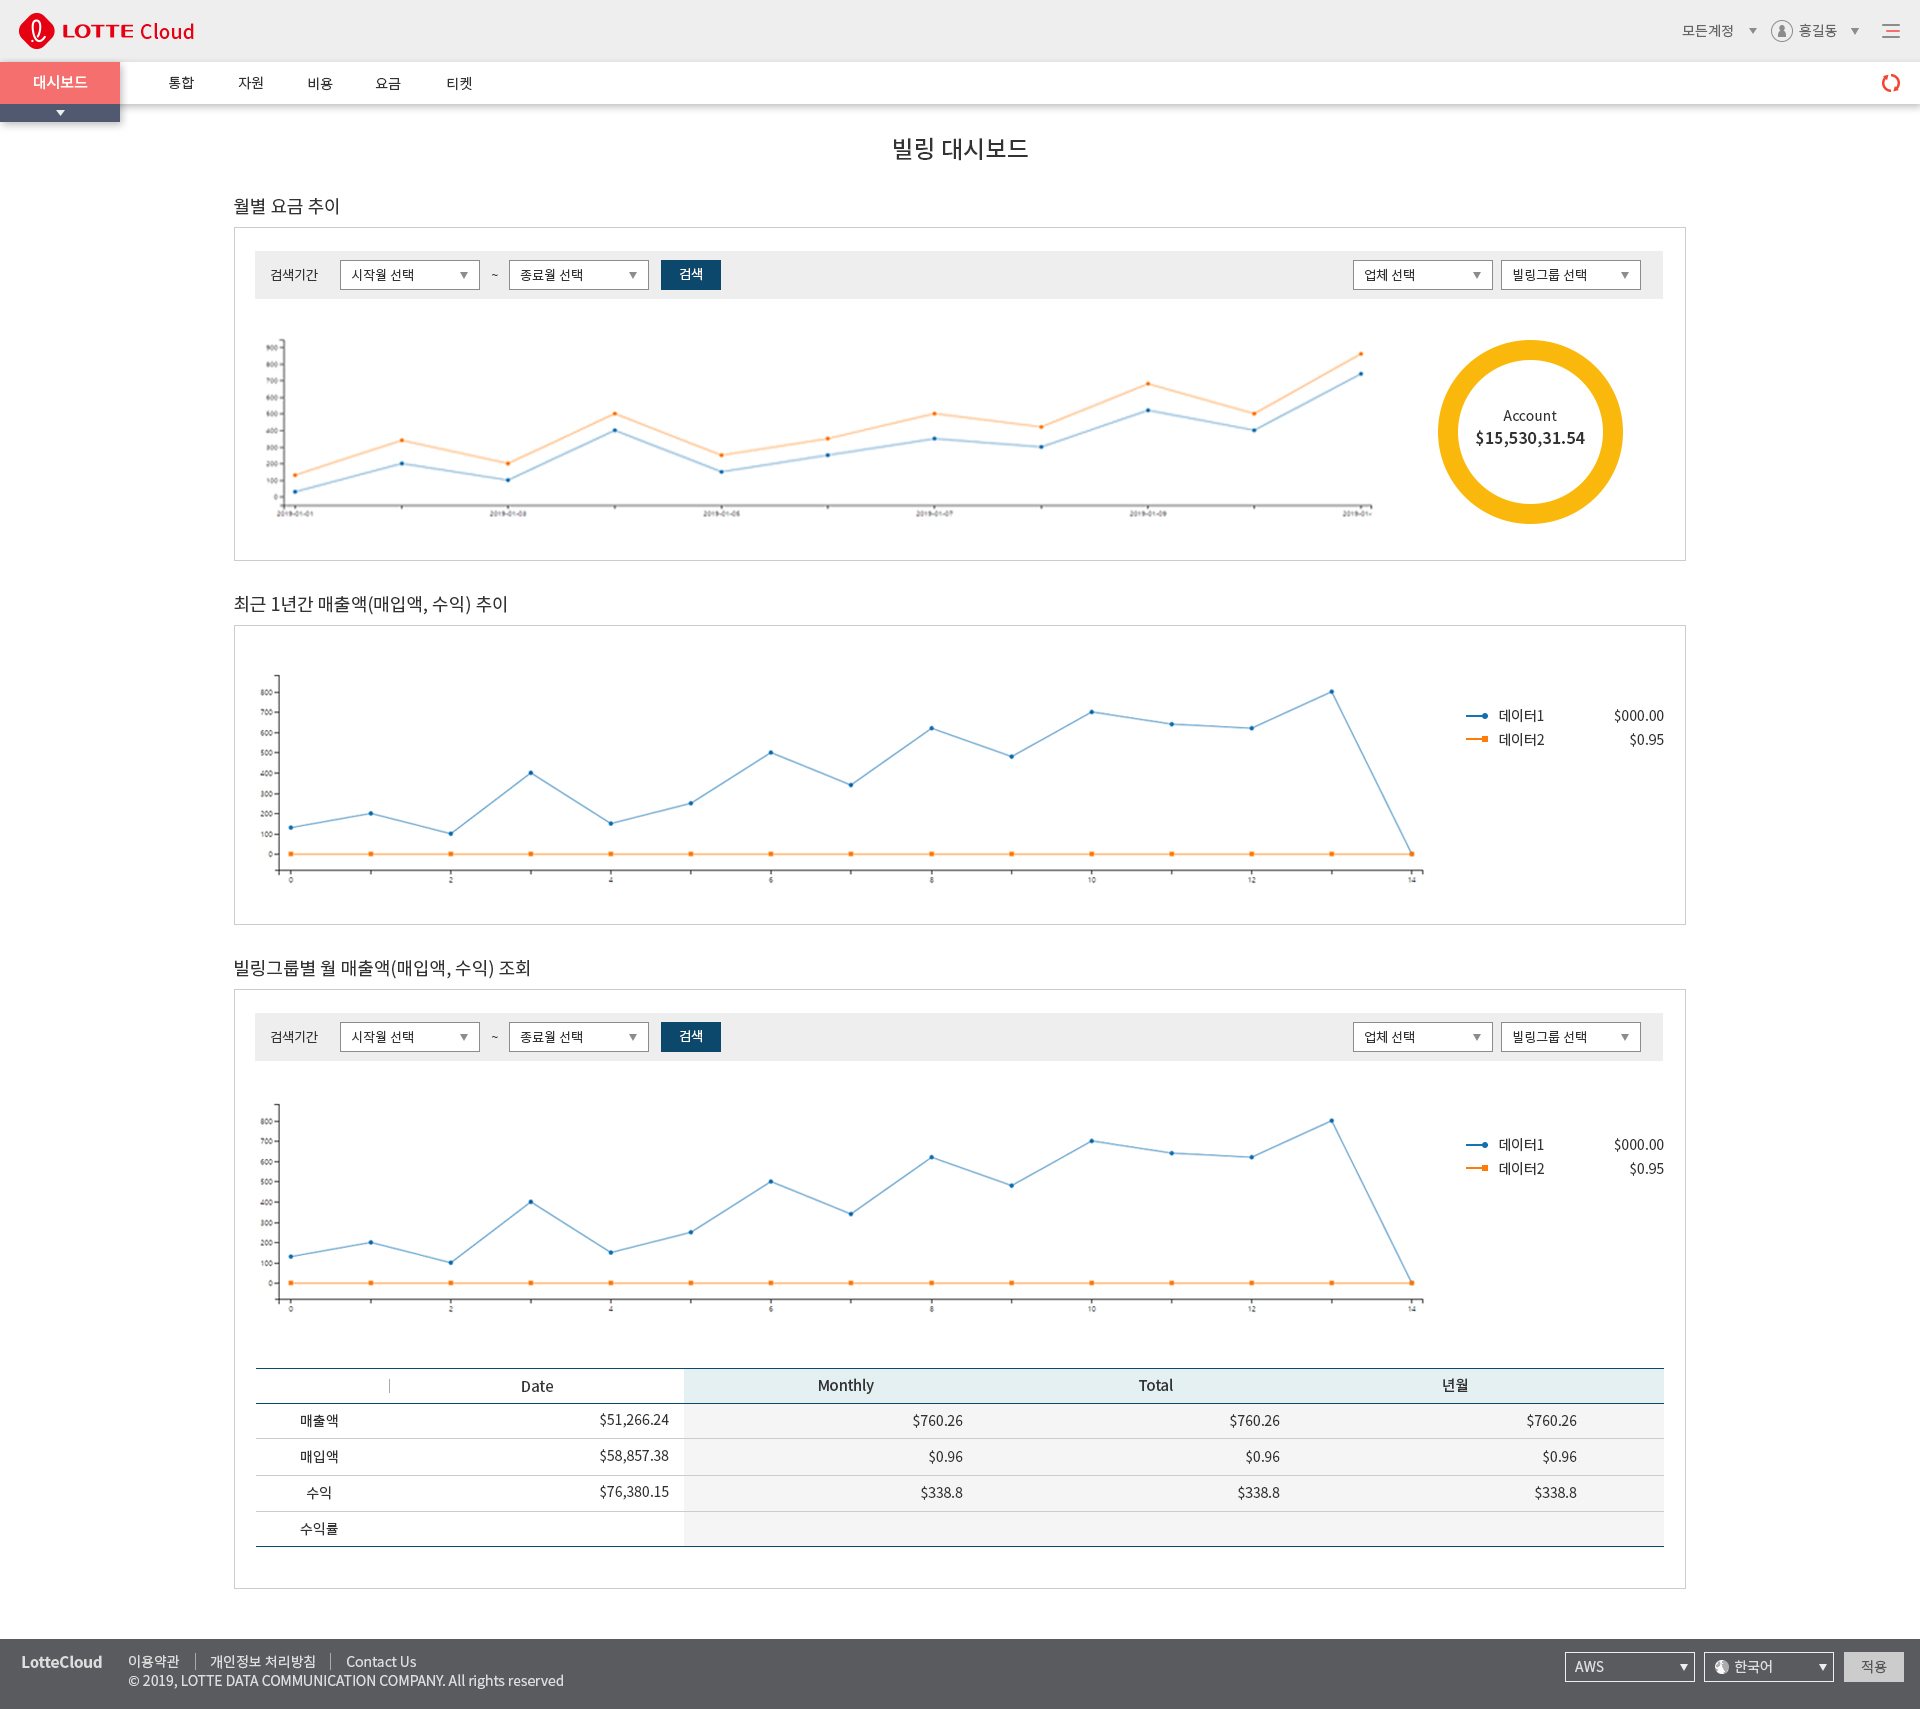
Task: Open the 자원 menu
Action: pyautogui.click(x=250, y=83)
